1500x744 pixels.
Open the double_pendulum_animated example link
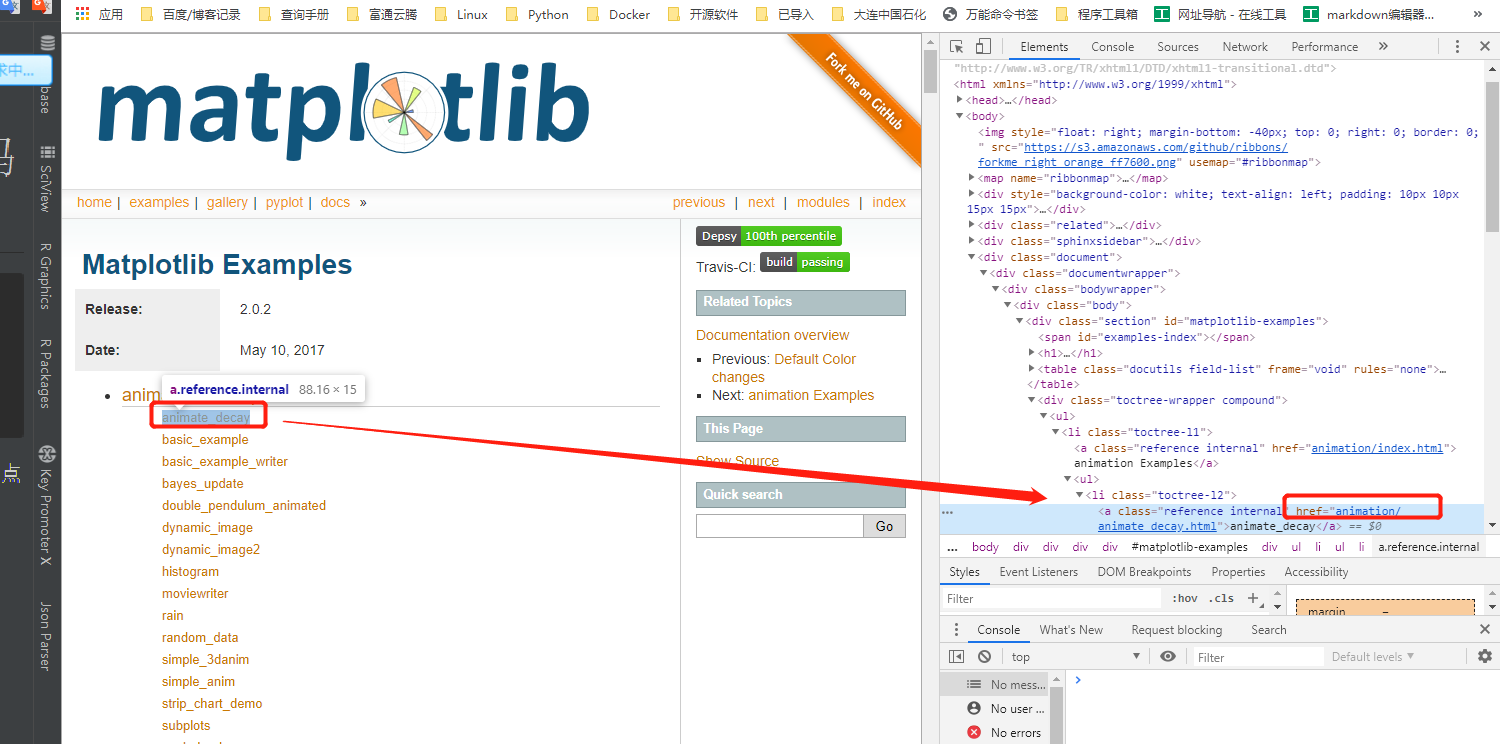point(244,505)
